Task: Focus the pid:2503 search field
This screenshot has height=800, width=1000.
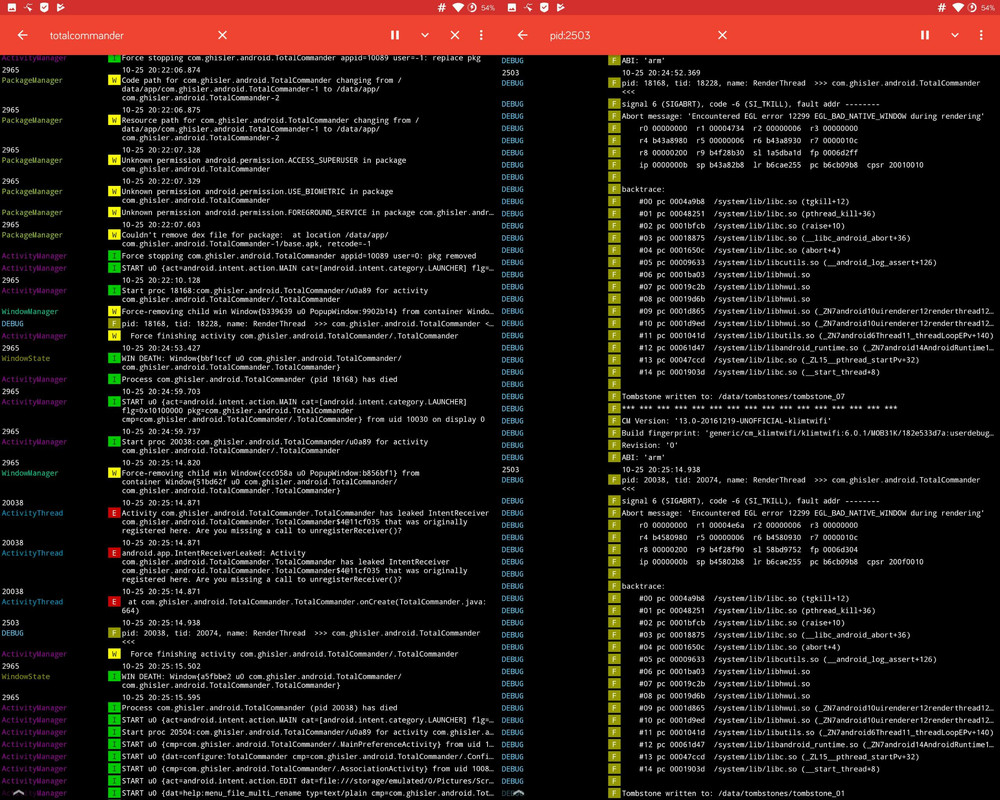Action: (628, 35)
